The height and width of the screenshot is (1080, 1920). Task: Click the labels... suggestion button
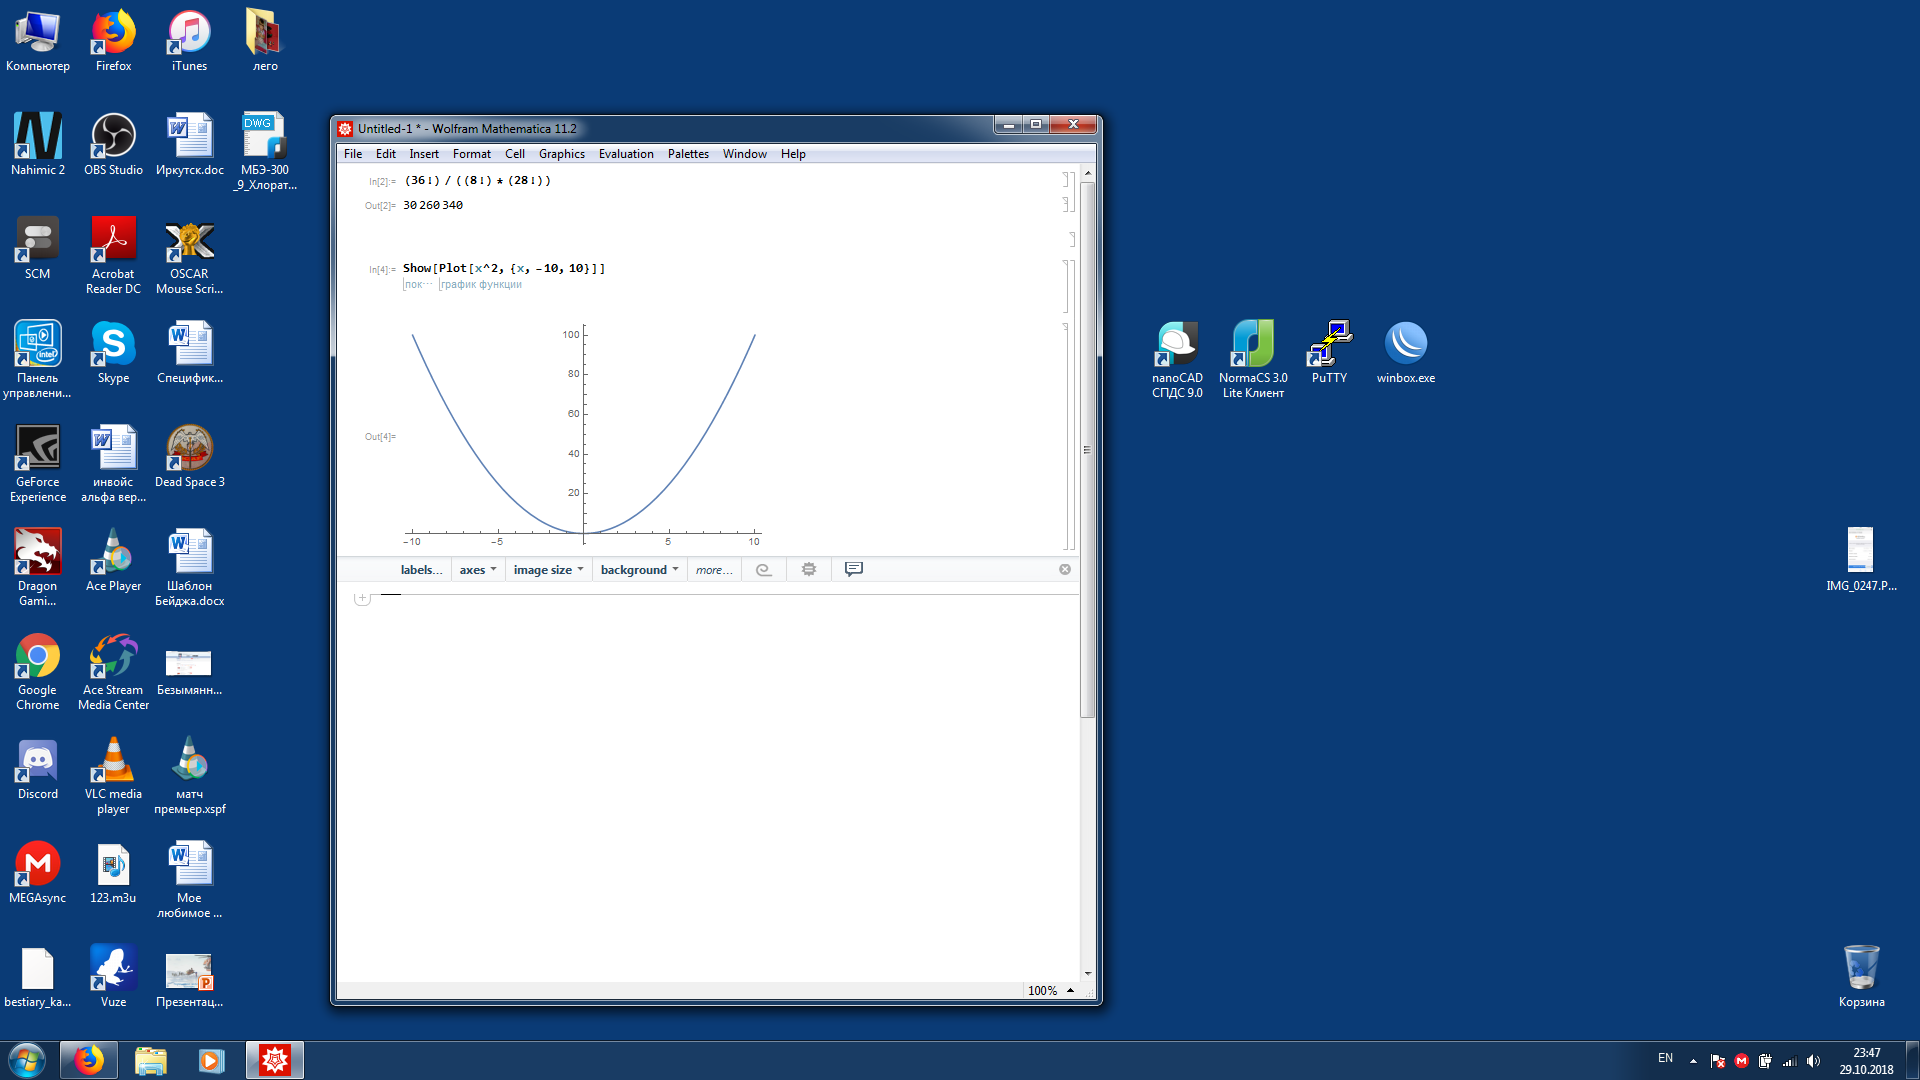tap(421, 570)
